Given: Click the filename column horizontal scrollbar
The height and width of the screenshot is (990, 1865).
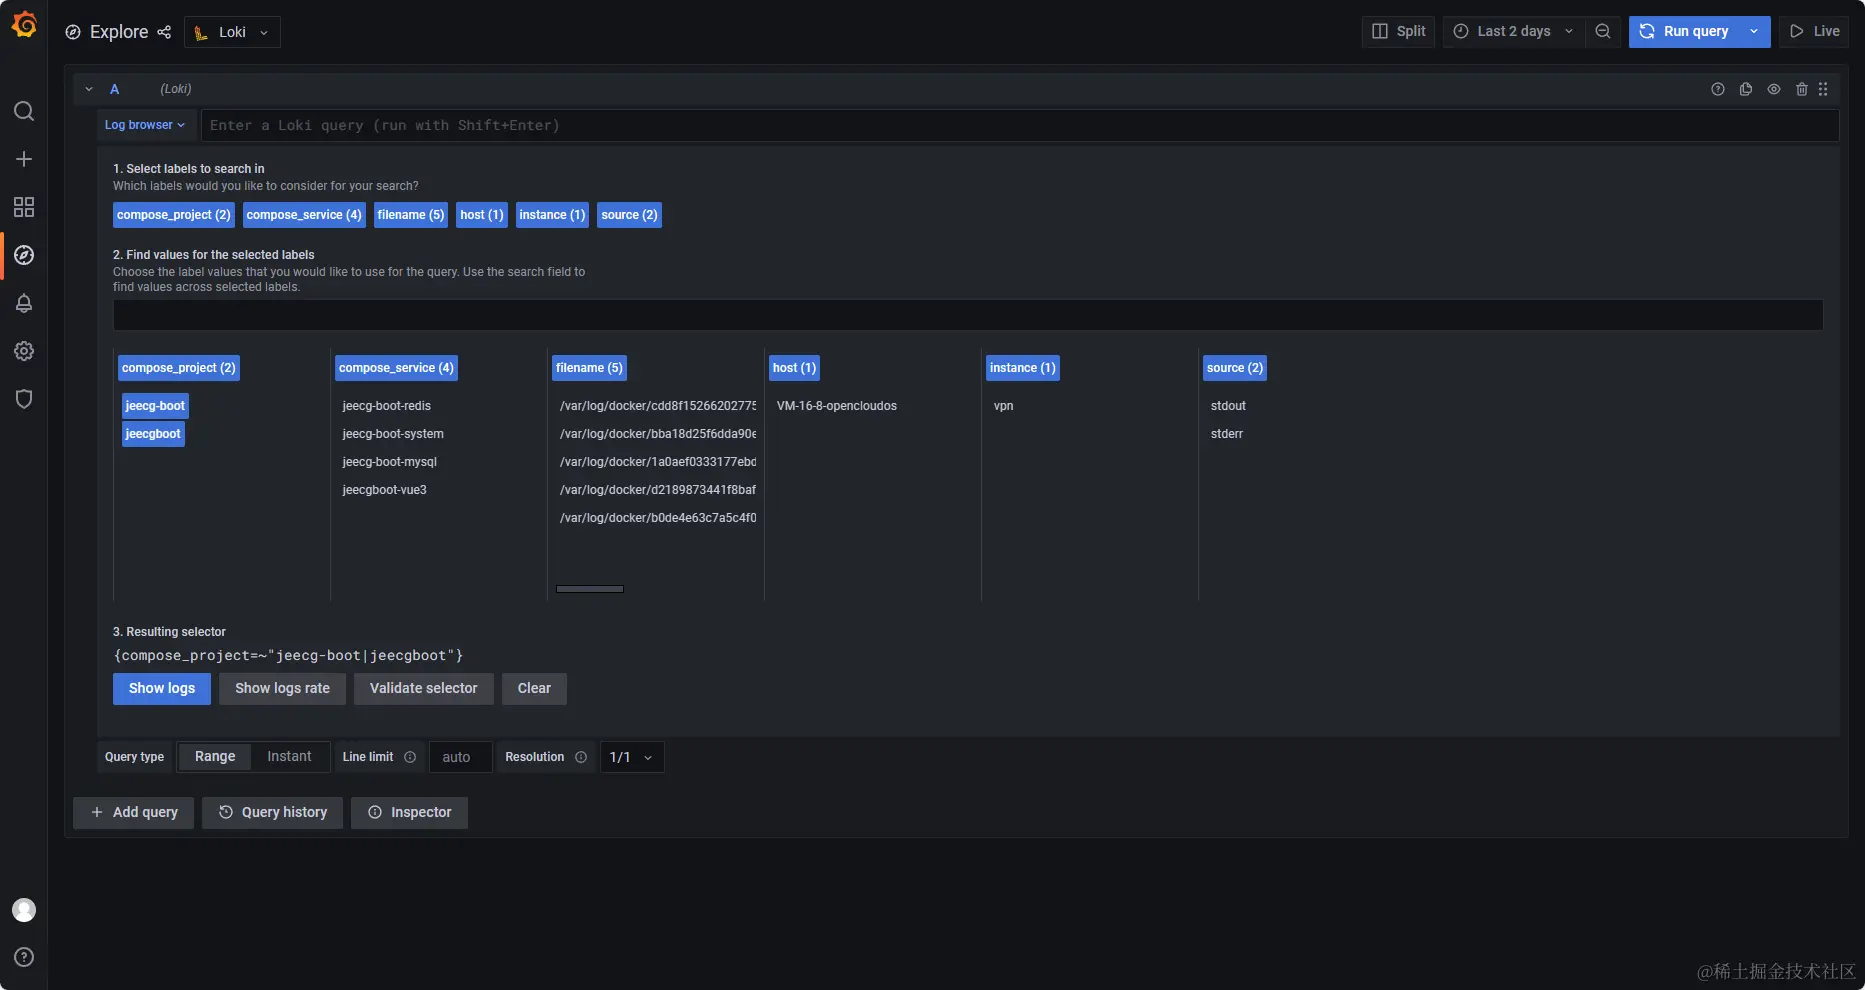Looking at the screenshot, I should pyautogui.click(x=590, y=589).
